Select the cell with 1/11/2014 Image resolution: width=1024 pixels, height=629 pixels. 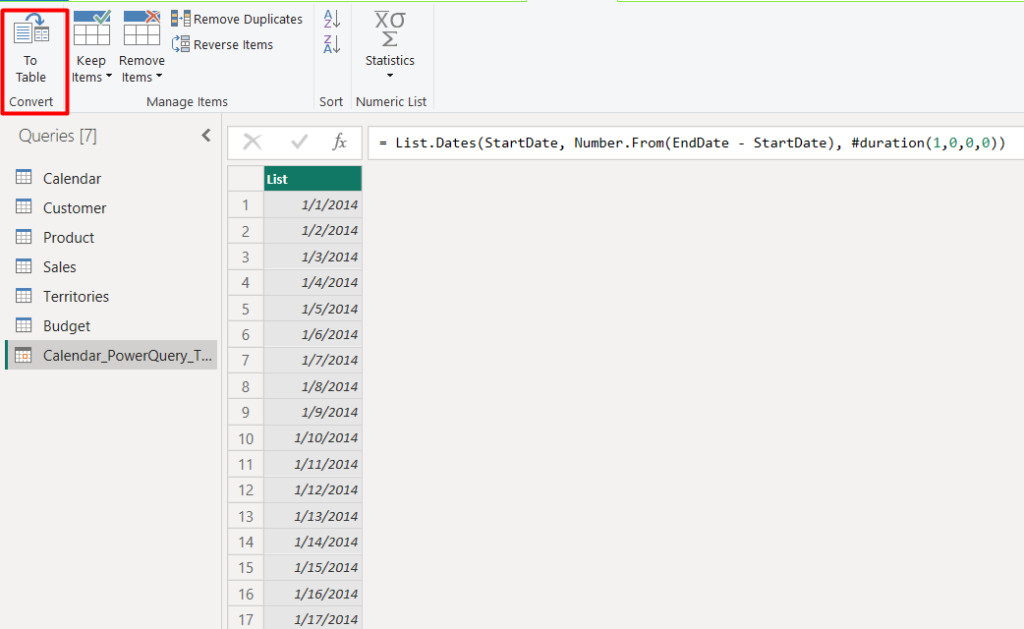point(313,464)
